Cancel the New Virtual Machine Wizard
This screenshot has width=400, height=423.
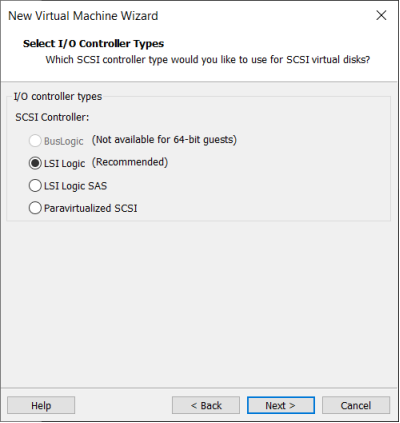point(356,405)
